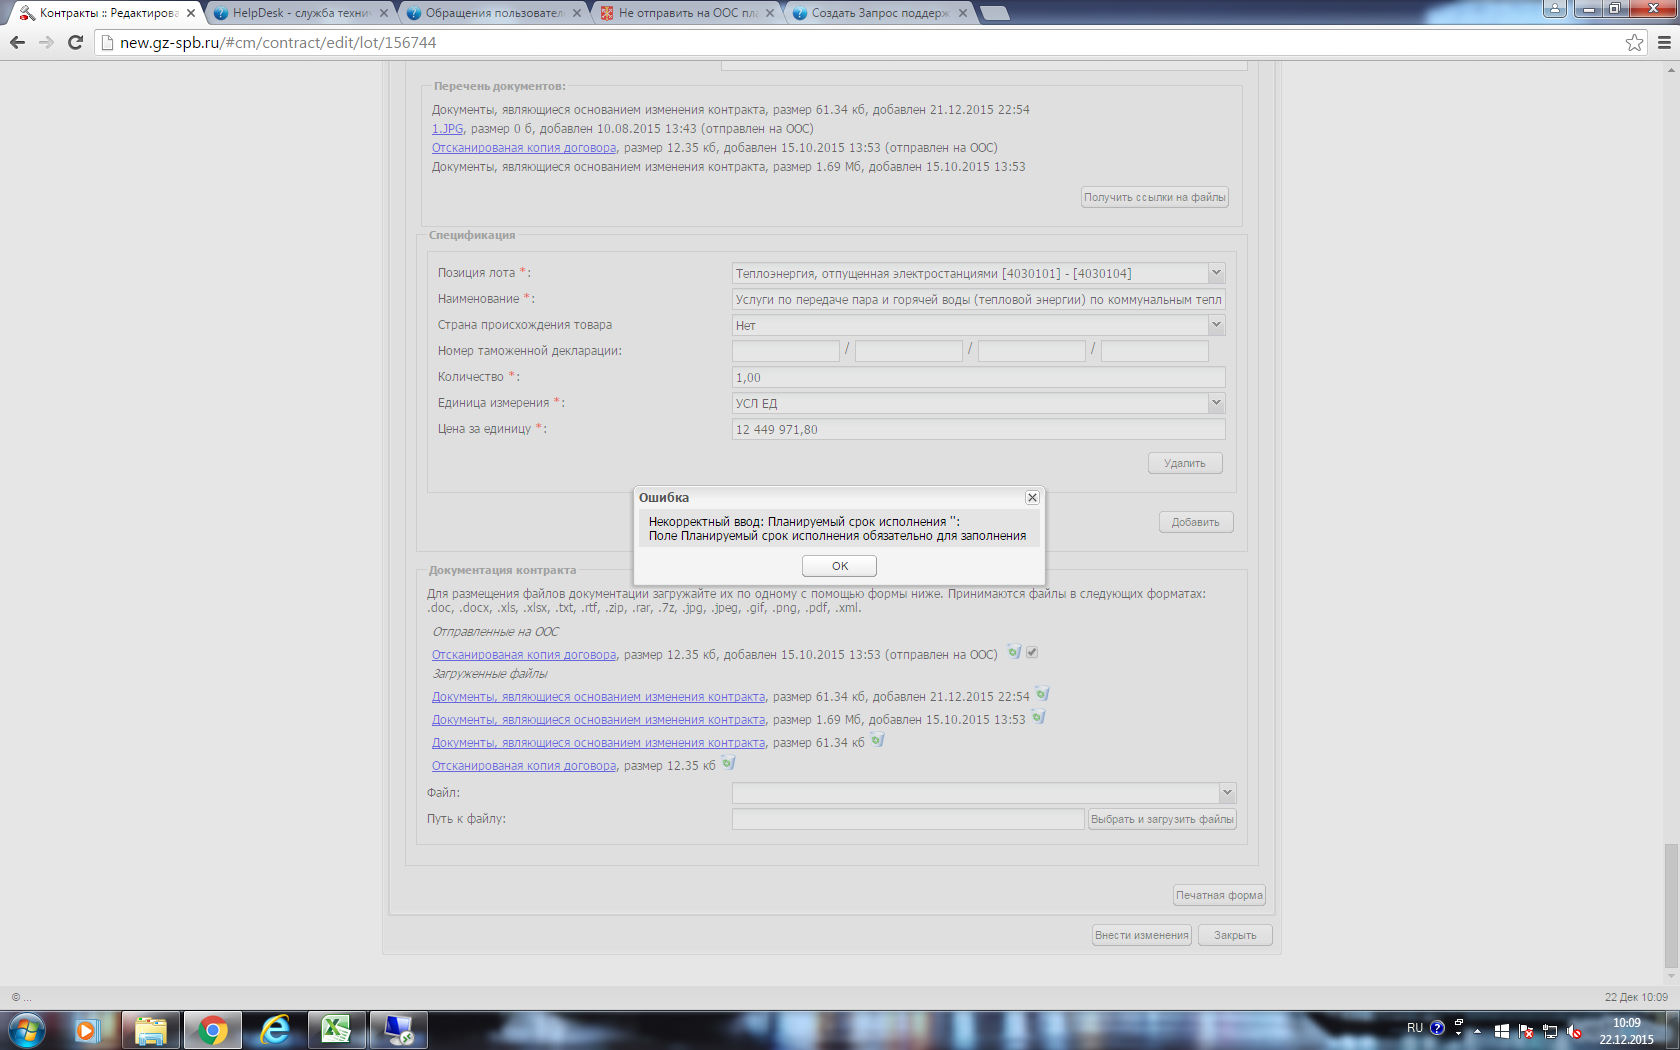Delete the uploaded 61.34 кб document without date

(877, 740)
